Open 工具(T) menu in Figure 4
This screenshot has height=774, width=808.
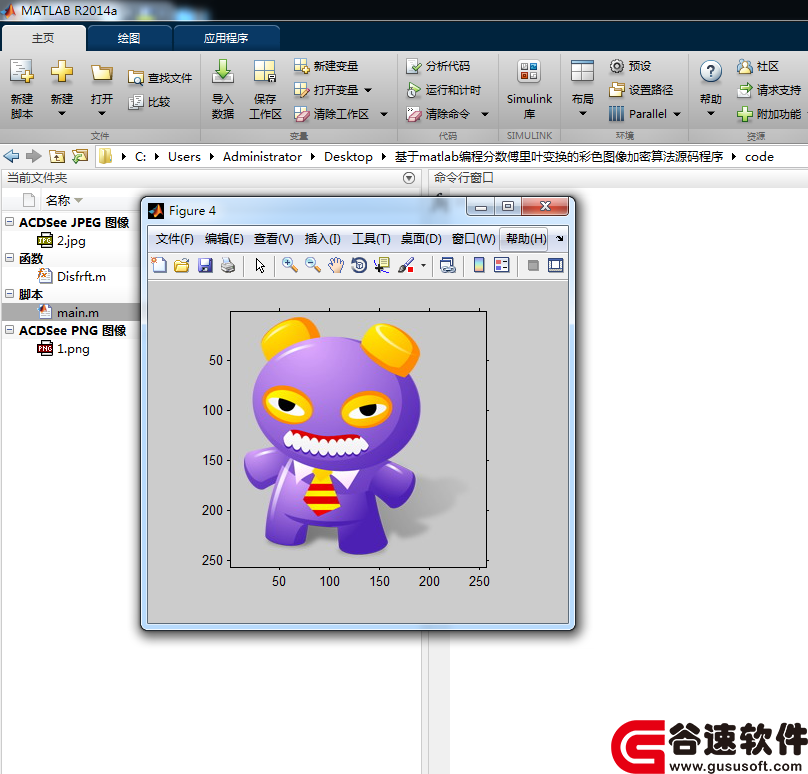[x=371, y=239]
